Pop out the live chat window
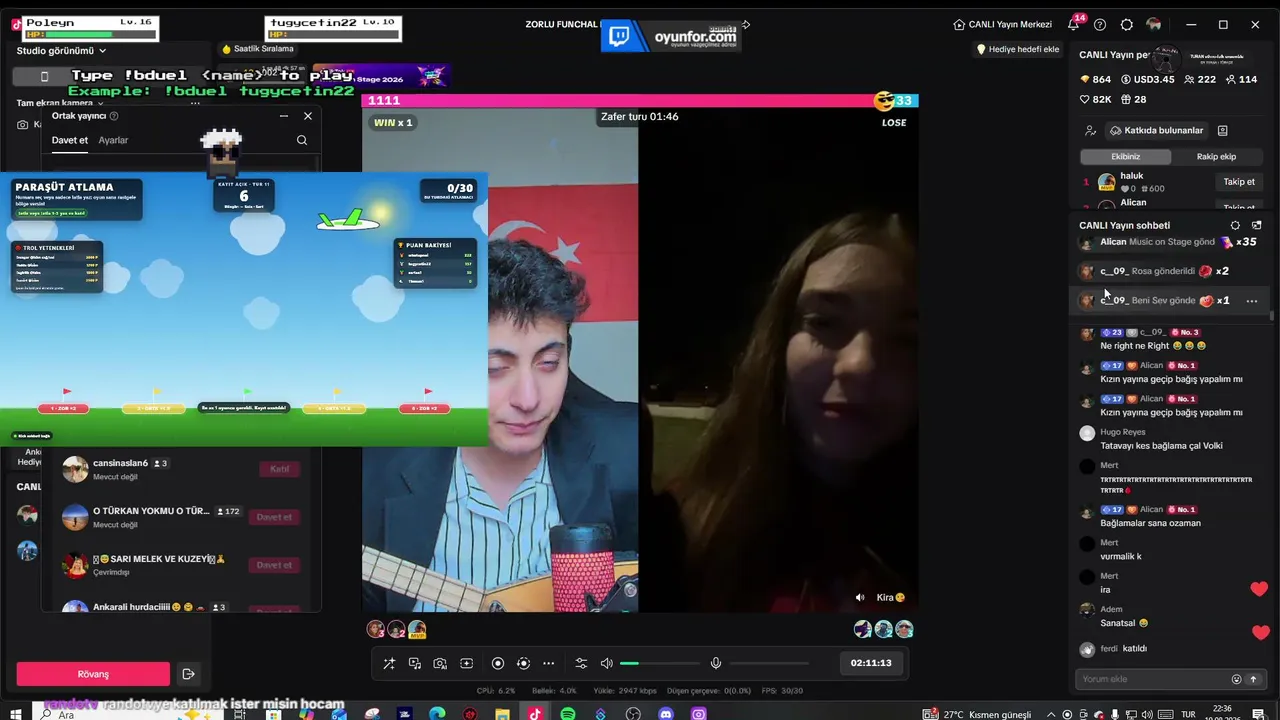Image resolution: width=1280 pixels, height=720 pixels. pyautogui.click(x=1257, y=226)
